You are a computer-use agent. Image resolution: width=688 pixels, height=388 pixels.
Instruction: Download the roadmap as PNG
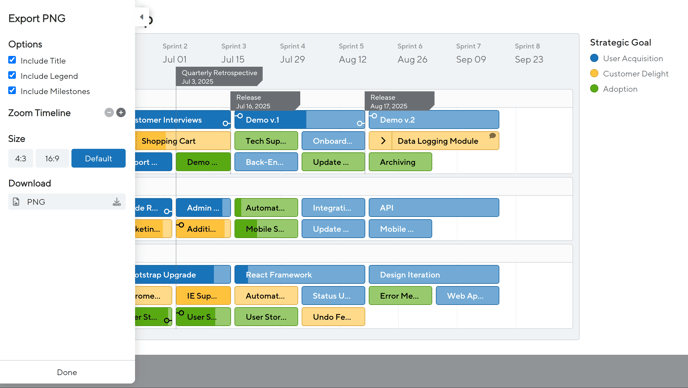(67, 202)
